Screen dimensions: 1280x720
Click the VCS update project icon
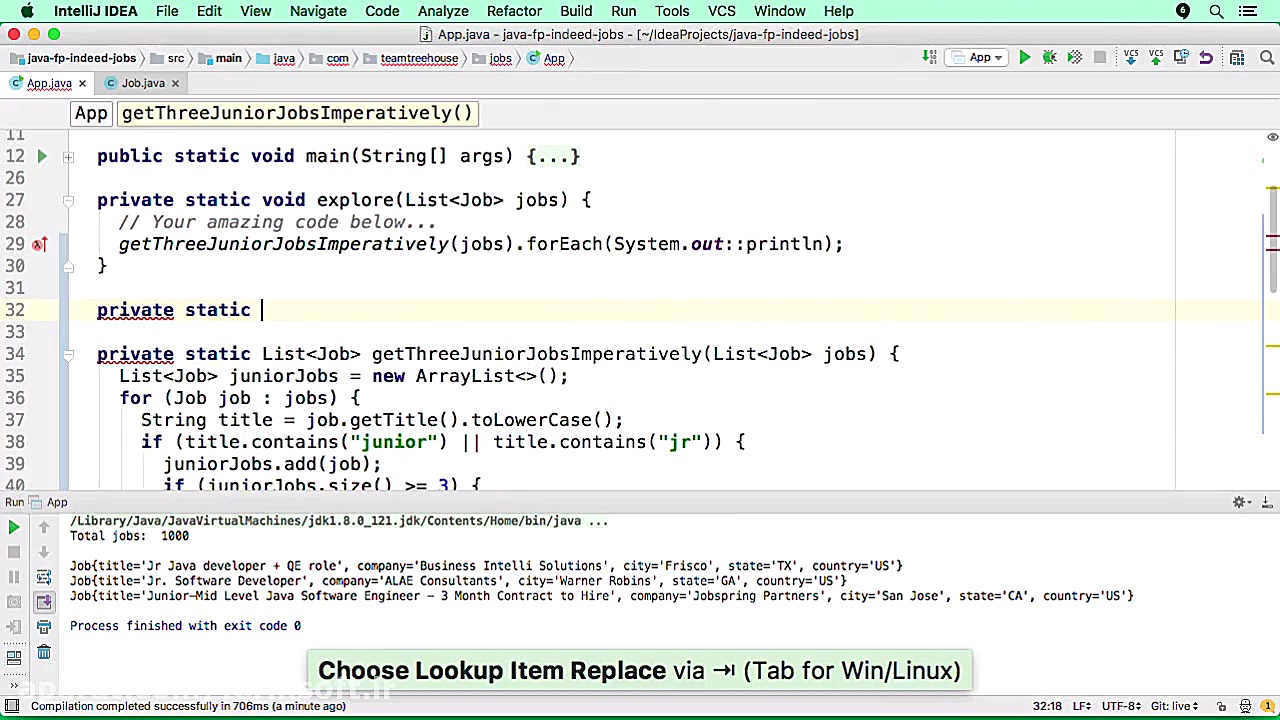1131,58
